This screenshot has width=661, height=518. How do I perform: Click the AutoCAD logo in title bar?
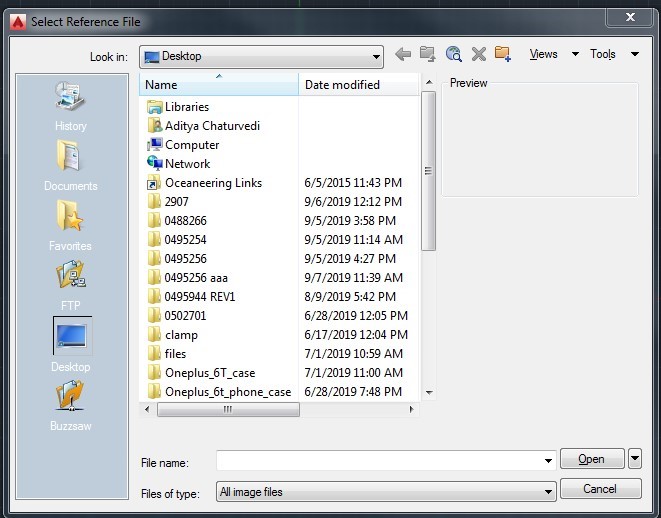[x=18, y=22]
